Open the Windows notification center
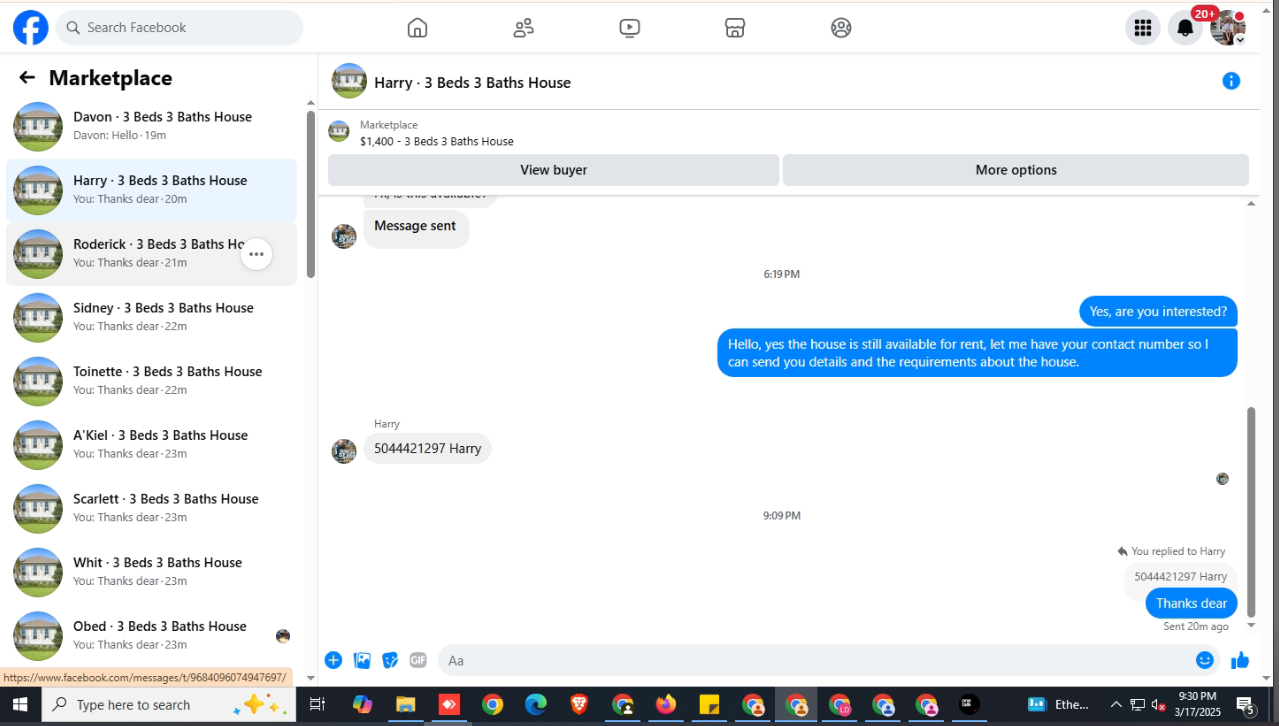1279x726 pixels. coord(1245,705)
